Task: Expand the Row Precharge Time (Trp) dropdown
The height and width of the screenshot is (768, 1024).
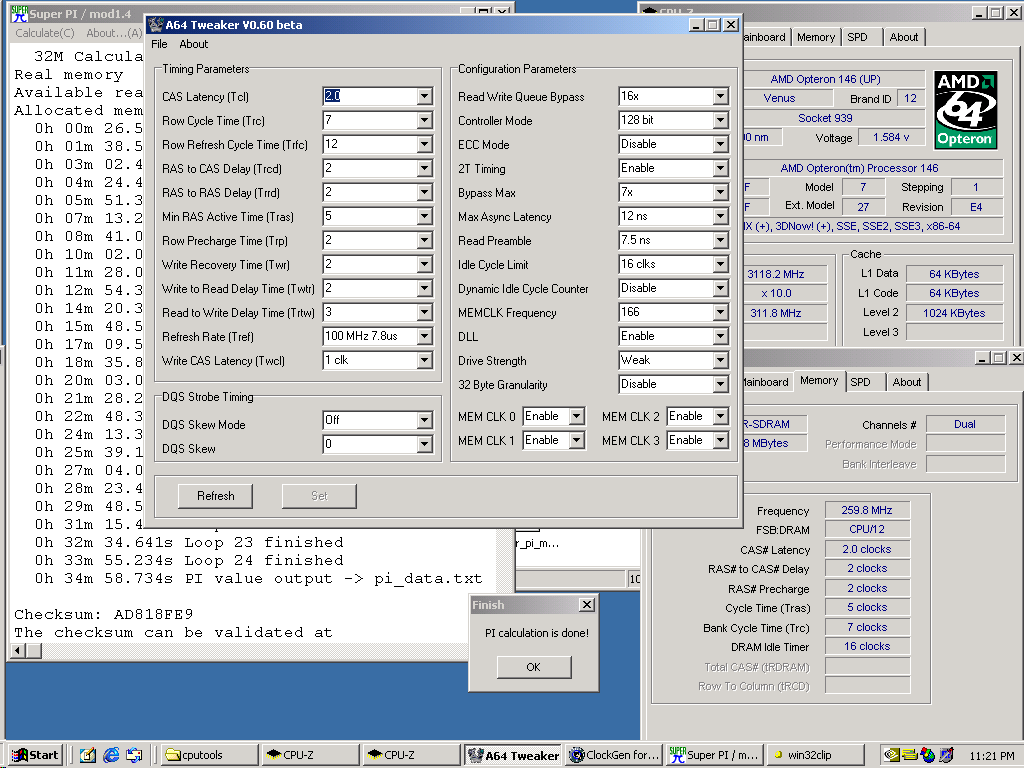Action: point(424,240)
